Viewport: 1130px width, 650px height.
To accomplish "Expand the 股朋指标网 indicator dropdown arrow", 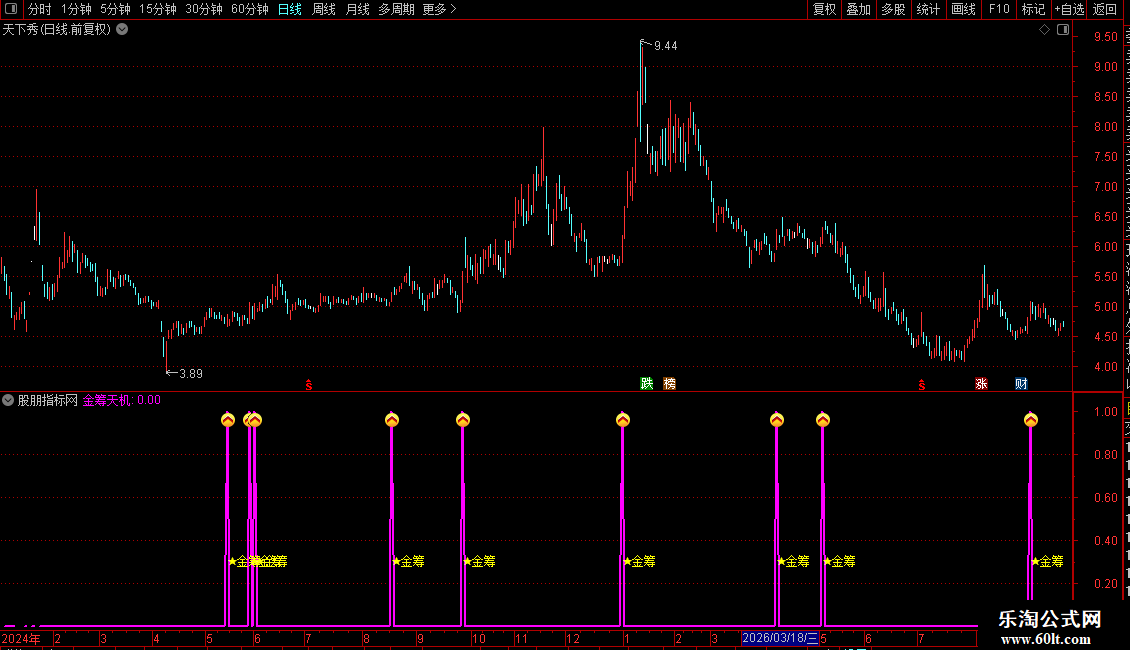I will coord(8,400).
